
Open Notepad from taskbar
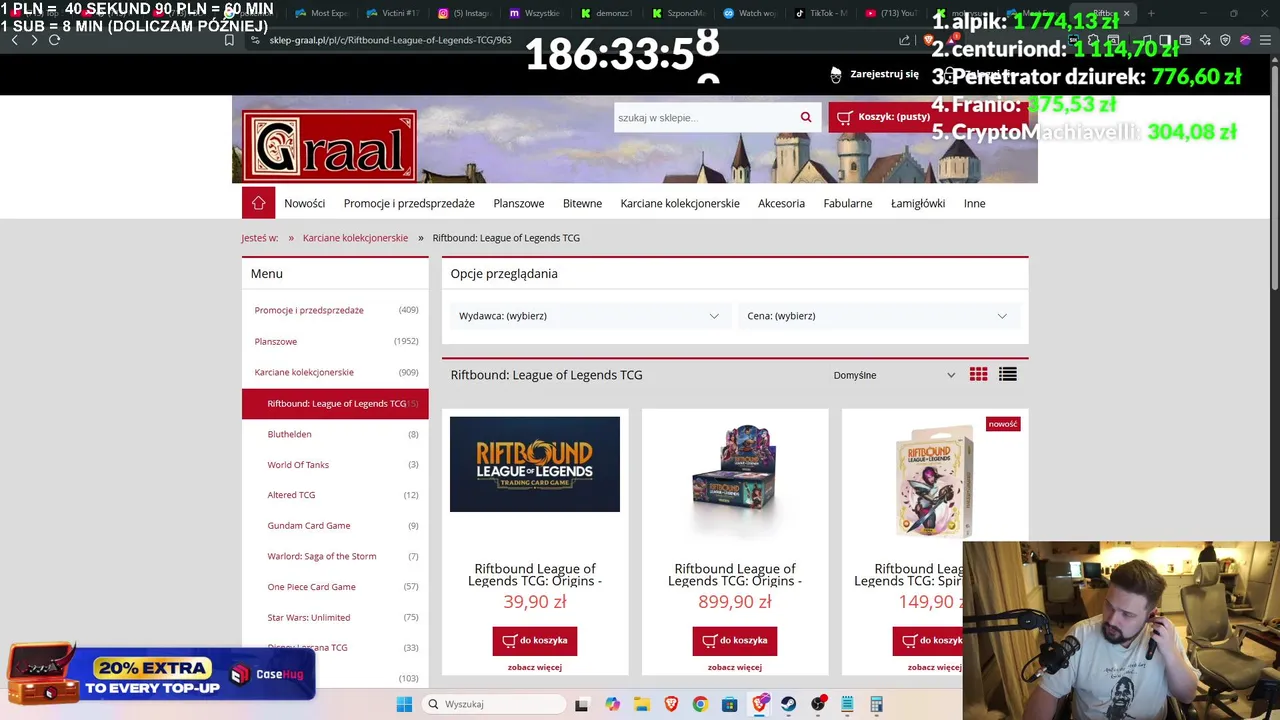(847, 704)
